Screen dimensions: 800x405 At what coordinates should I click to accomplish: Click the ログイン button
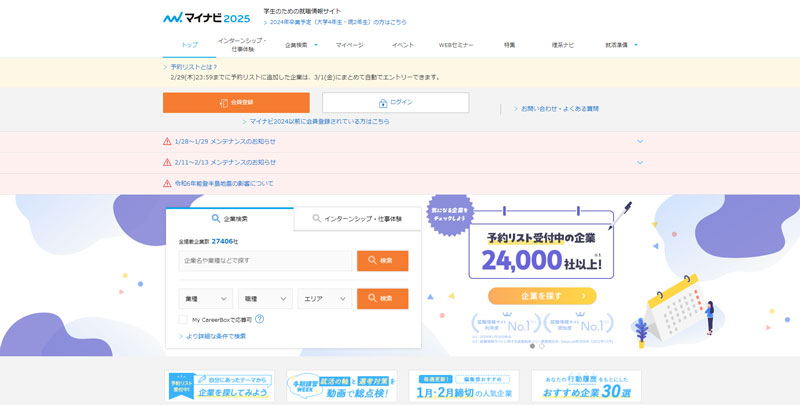[x=395, y=103]
